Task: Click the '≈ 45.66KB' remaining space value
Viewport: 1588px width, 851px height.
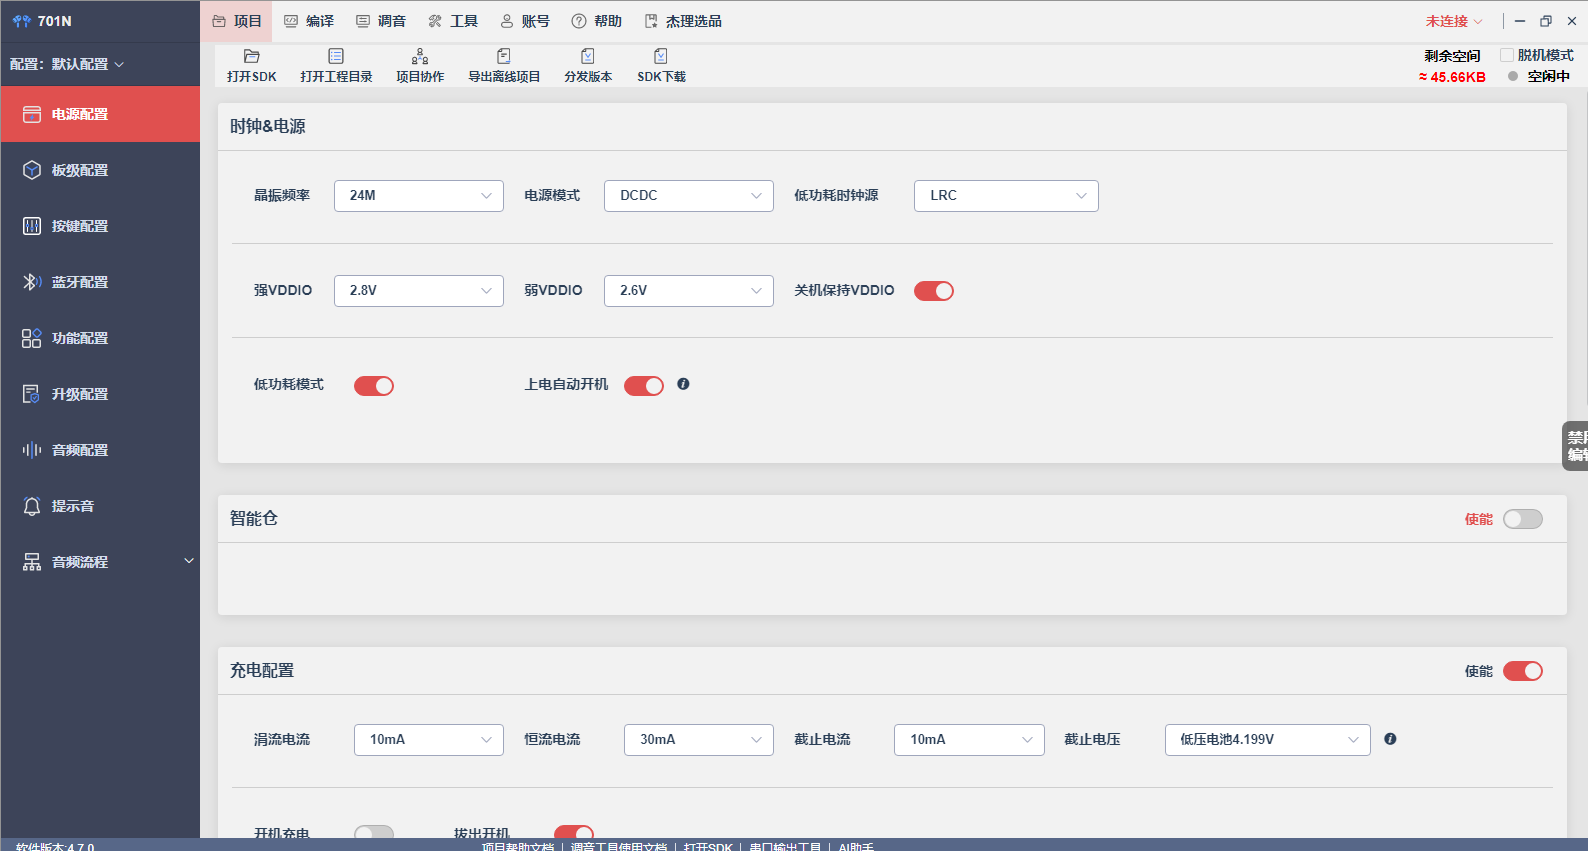Action: click(1452, 77)
